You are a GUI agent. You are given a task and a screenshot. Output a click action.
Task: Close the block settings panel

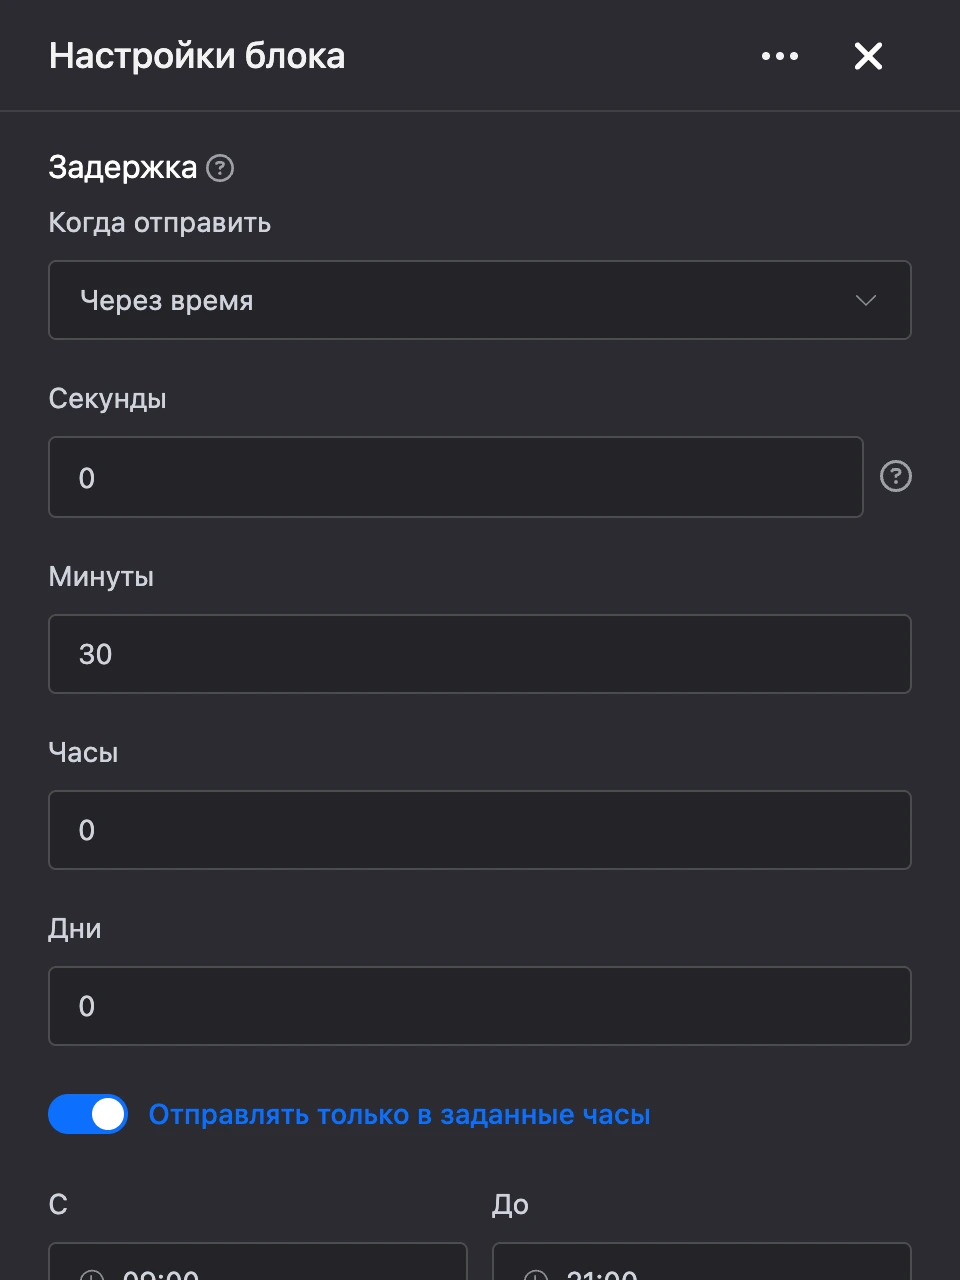[868, 56]
